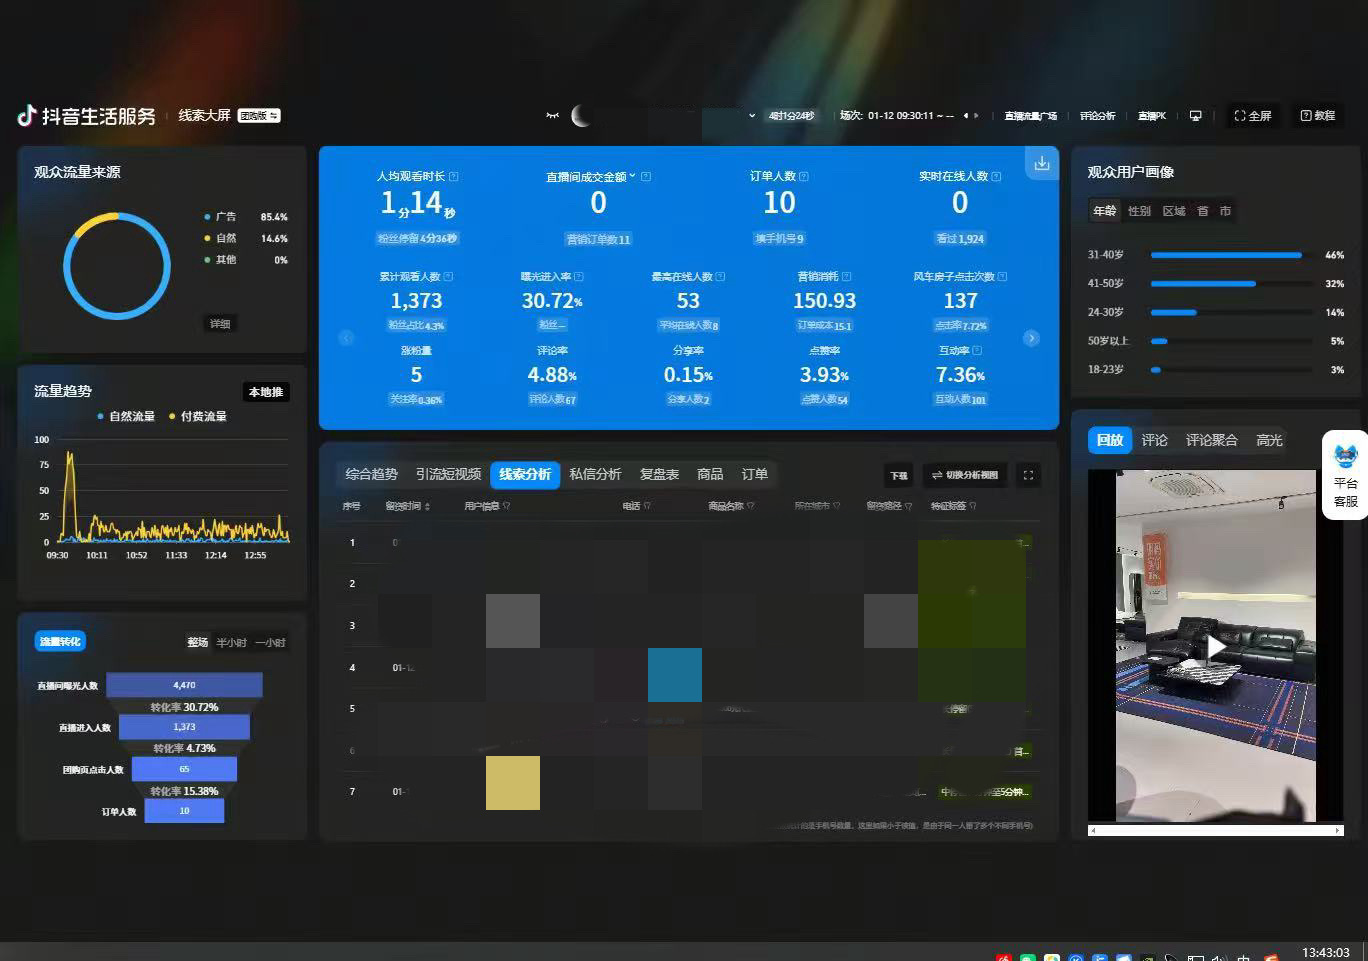The width and height of the screenshot is (1368, 961).
Task: Switch to the 私信分析 tab
Action: [x=595, y=474]
